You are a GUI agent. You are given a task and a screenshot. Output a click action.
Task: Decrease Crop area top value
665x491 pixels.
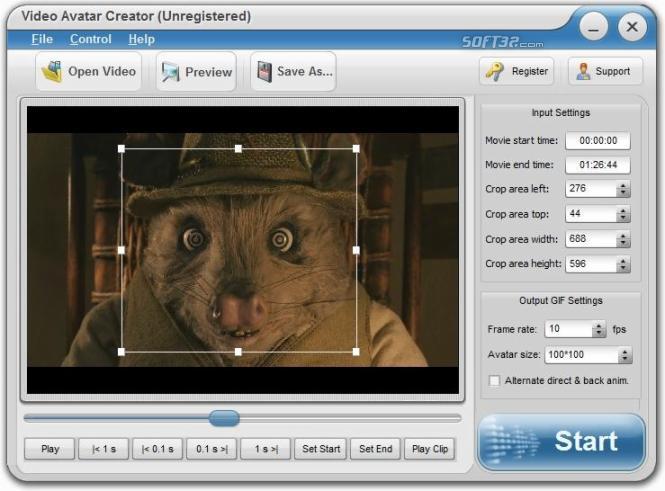[623, 218]
